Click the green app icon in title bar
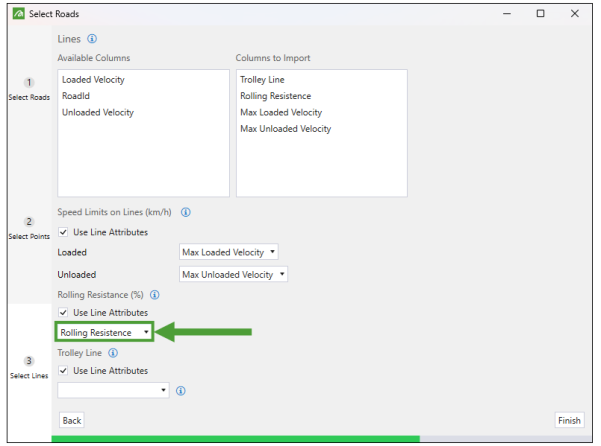The image size is (601, 446). click(x=18, y=14)
